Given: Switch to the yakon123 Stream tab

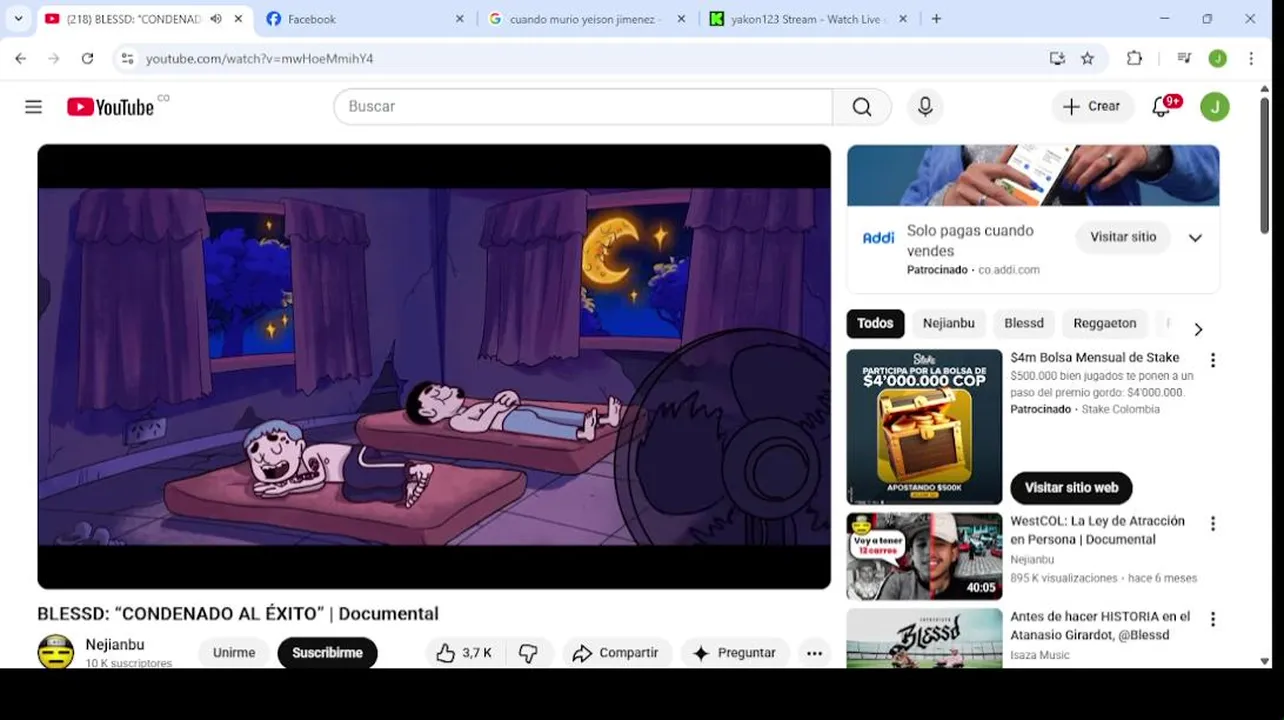Looking at the screenshot, I should click(806, 19).
